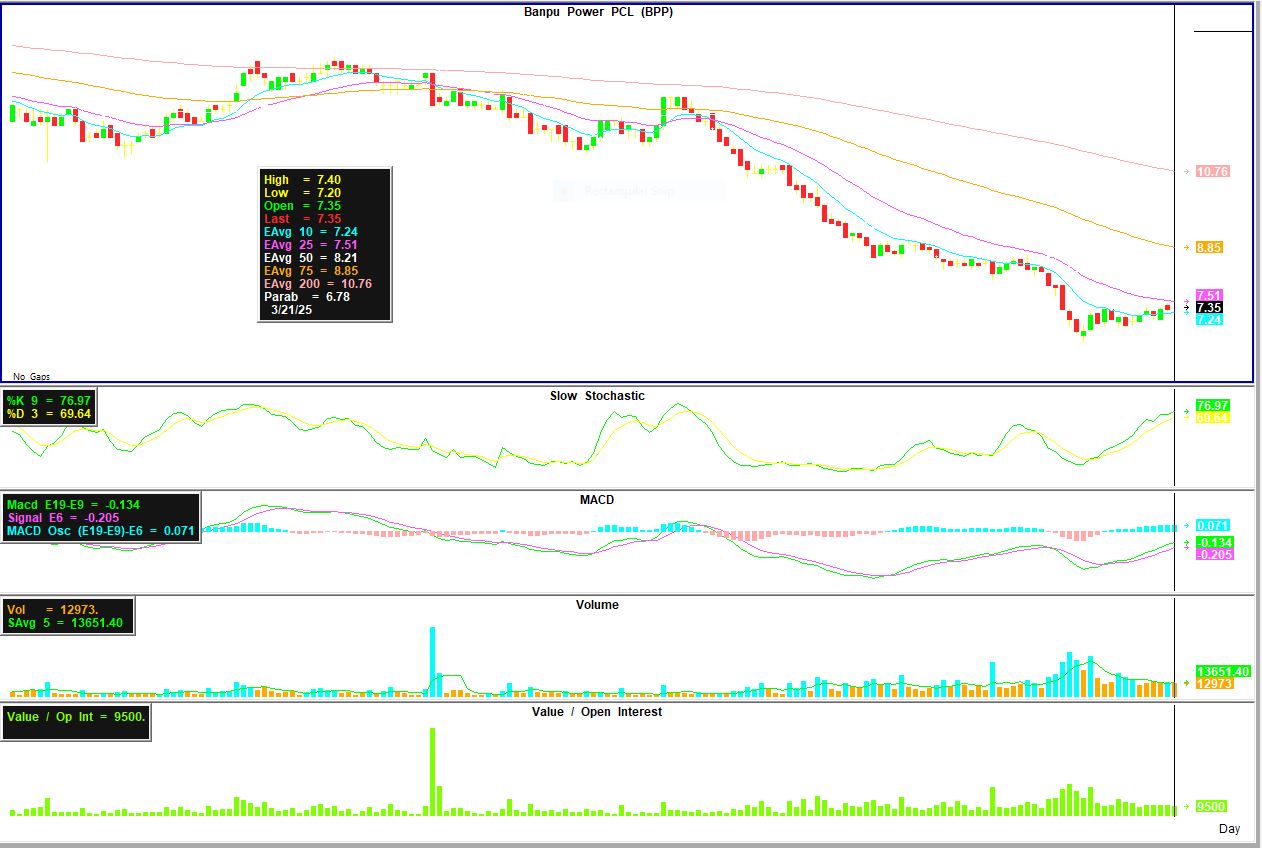1262x848 pixels.
Task: Select EAvg 75 = 8.85 in the info box
Action: (x=310, y=271)
